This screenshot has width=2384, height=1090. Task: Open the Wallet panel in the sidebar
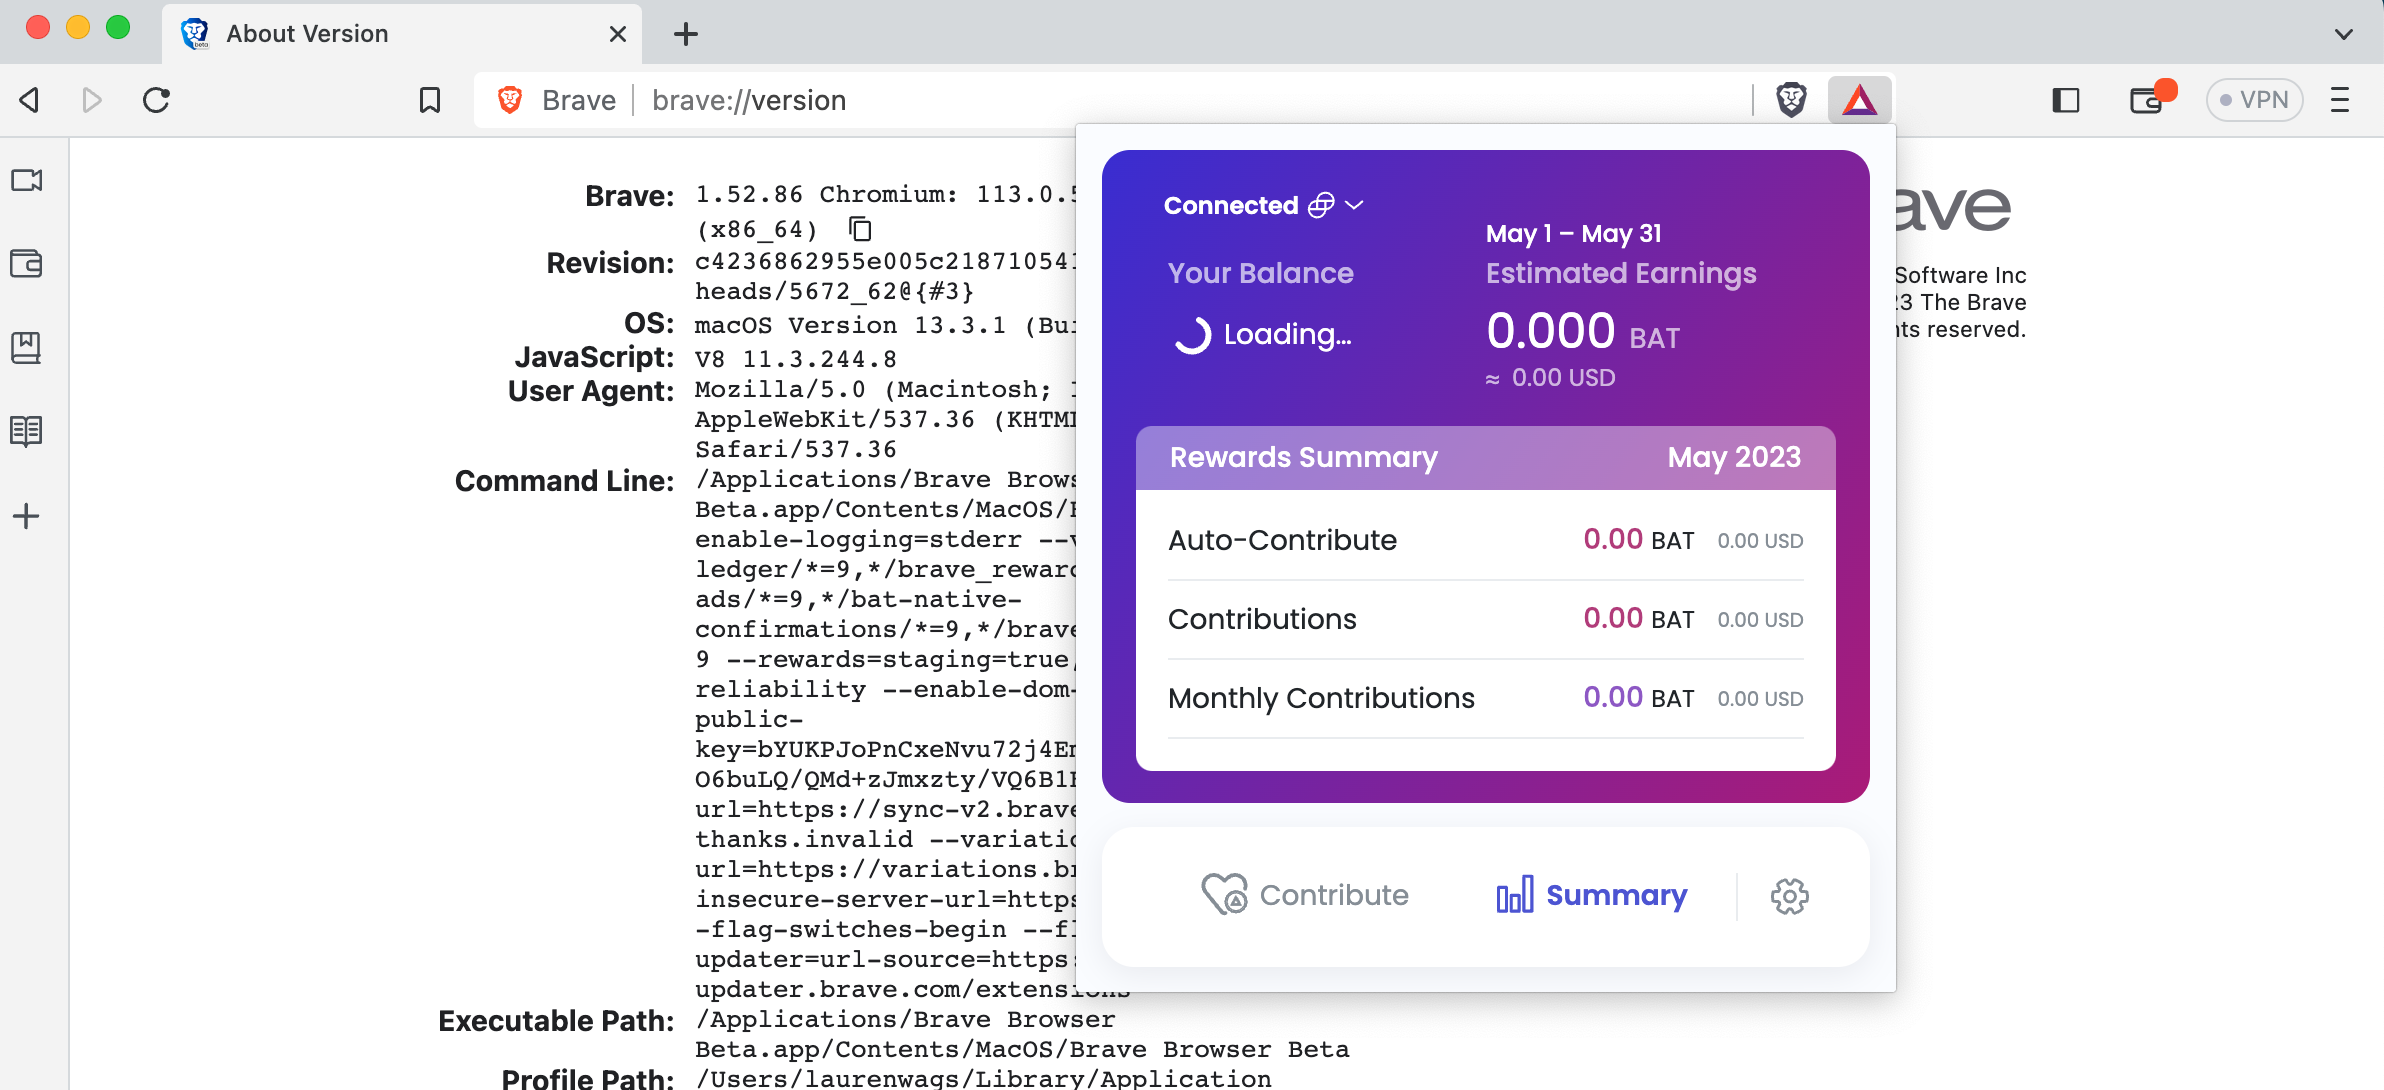click(x=27, y=265)
